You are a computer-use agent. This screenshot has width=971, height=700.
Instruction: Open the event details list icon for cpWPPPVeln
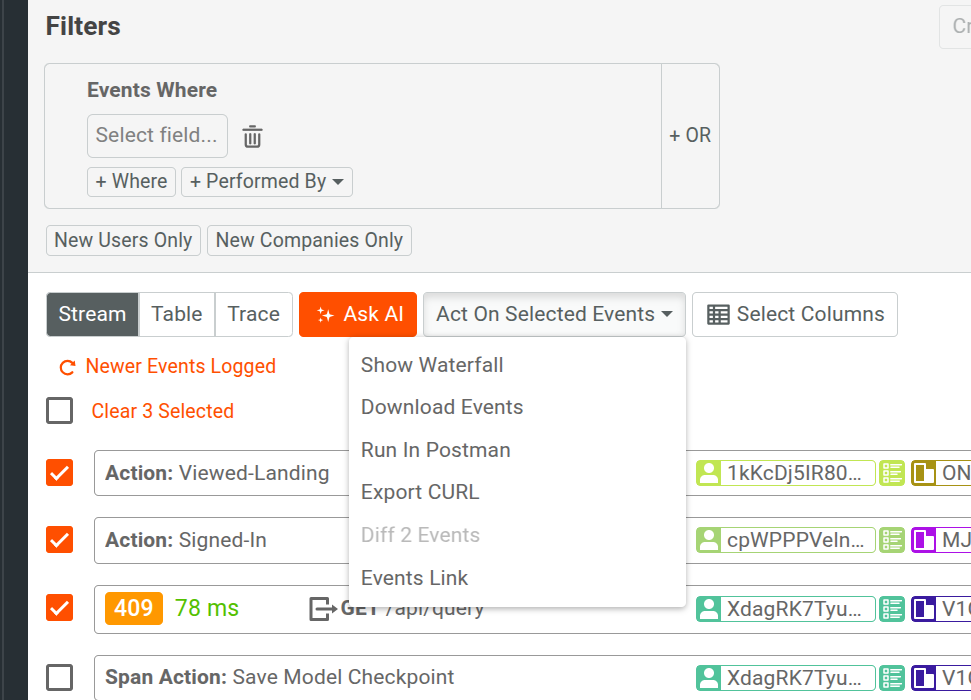[x=891, y=540]
